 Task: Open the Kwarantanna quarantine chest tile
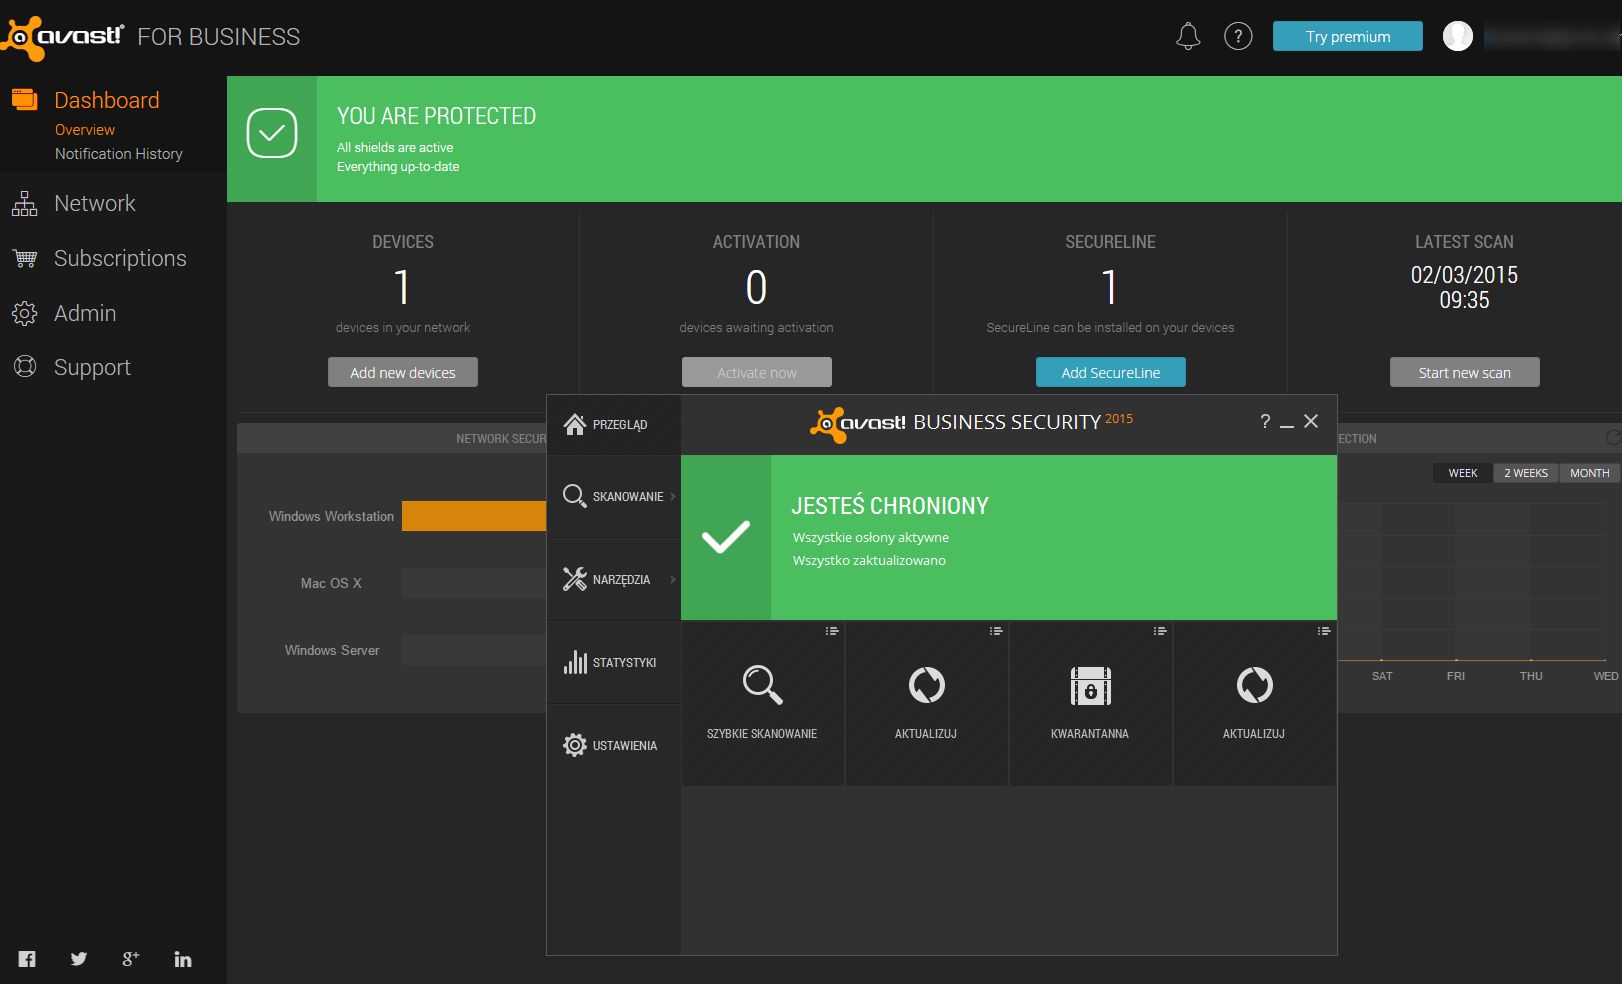click(1090, 704)
